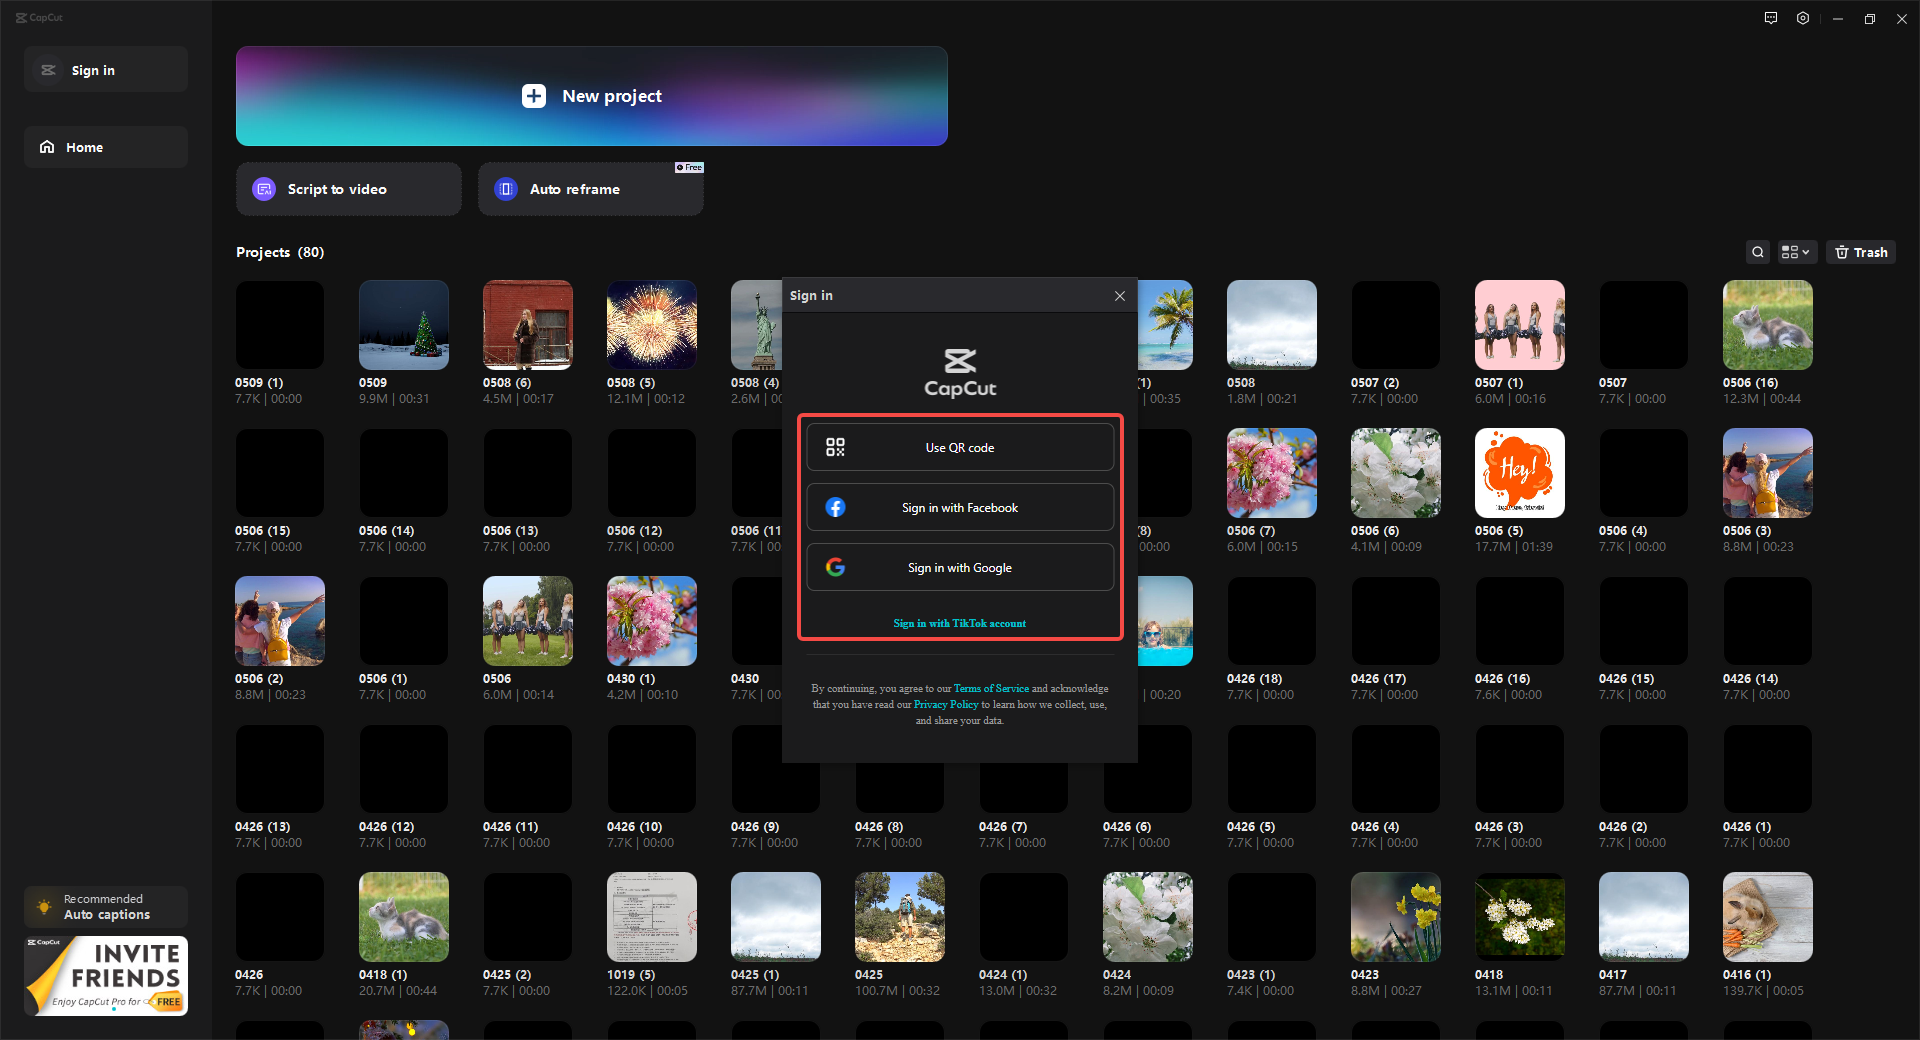This screenshot has width=1920, height=1040.
Task: Open project 0426 (13) thumbnail
Action: point(280,769)
